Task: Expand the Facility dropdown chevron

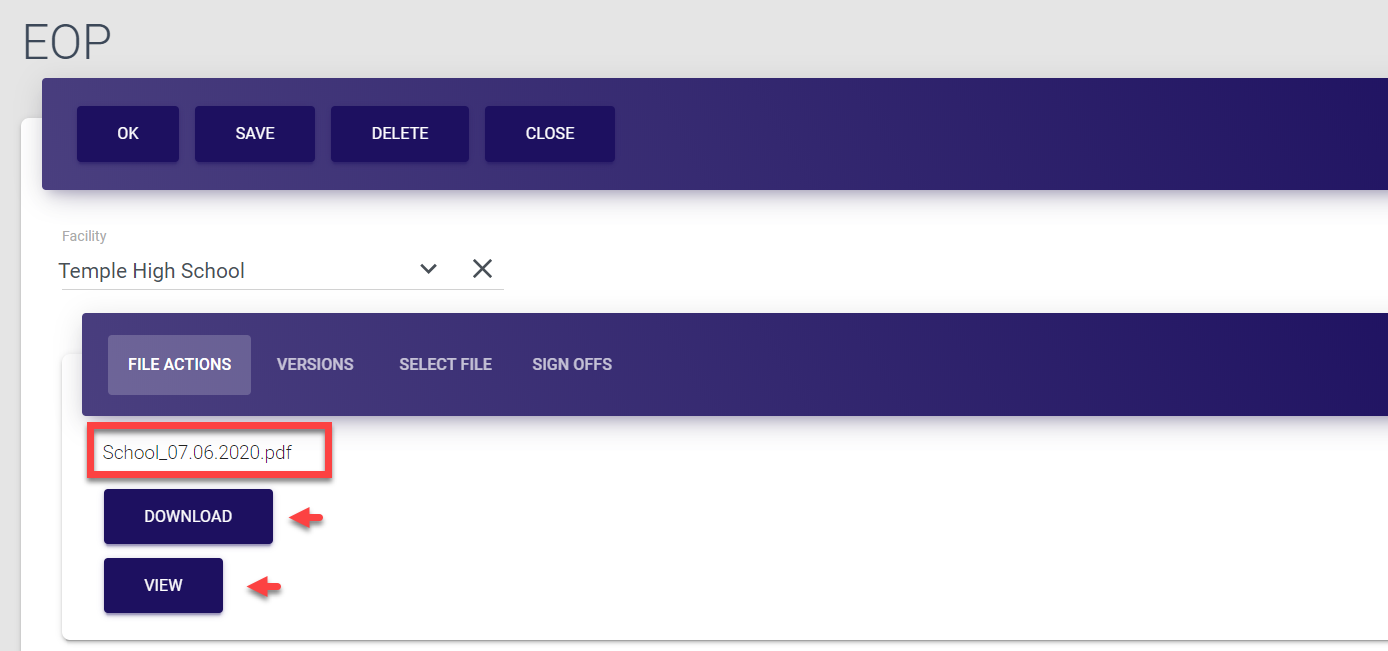Action: click(x=429, y=269)
